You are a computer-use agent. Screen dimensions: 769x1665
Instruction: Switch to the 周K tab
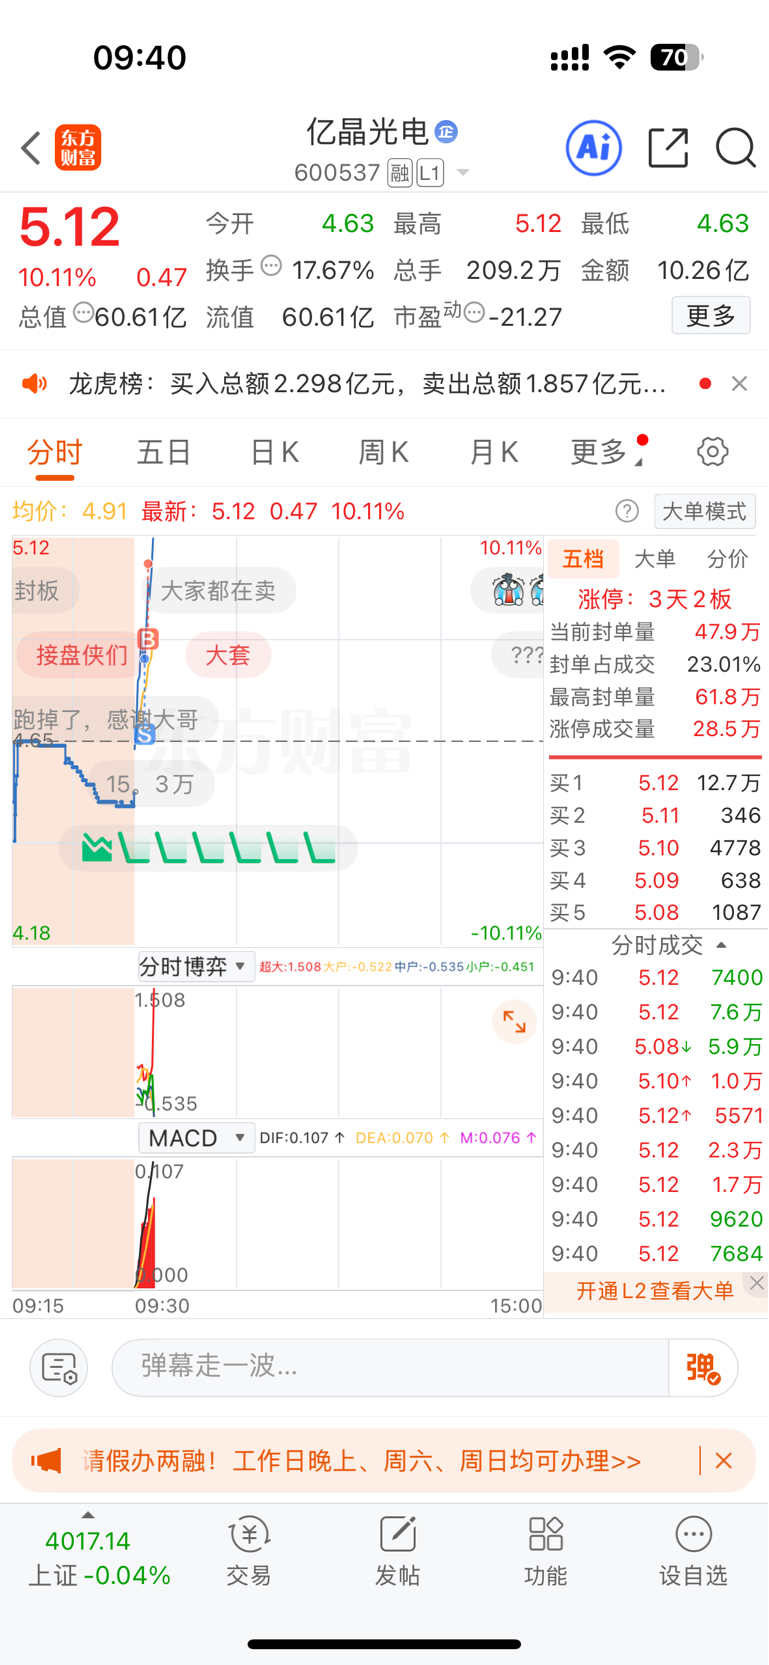pyautogui.click(x=384, y=453)
